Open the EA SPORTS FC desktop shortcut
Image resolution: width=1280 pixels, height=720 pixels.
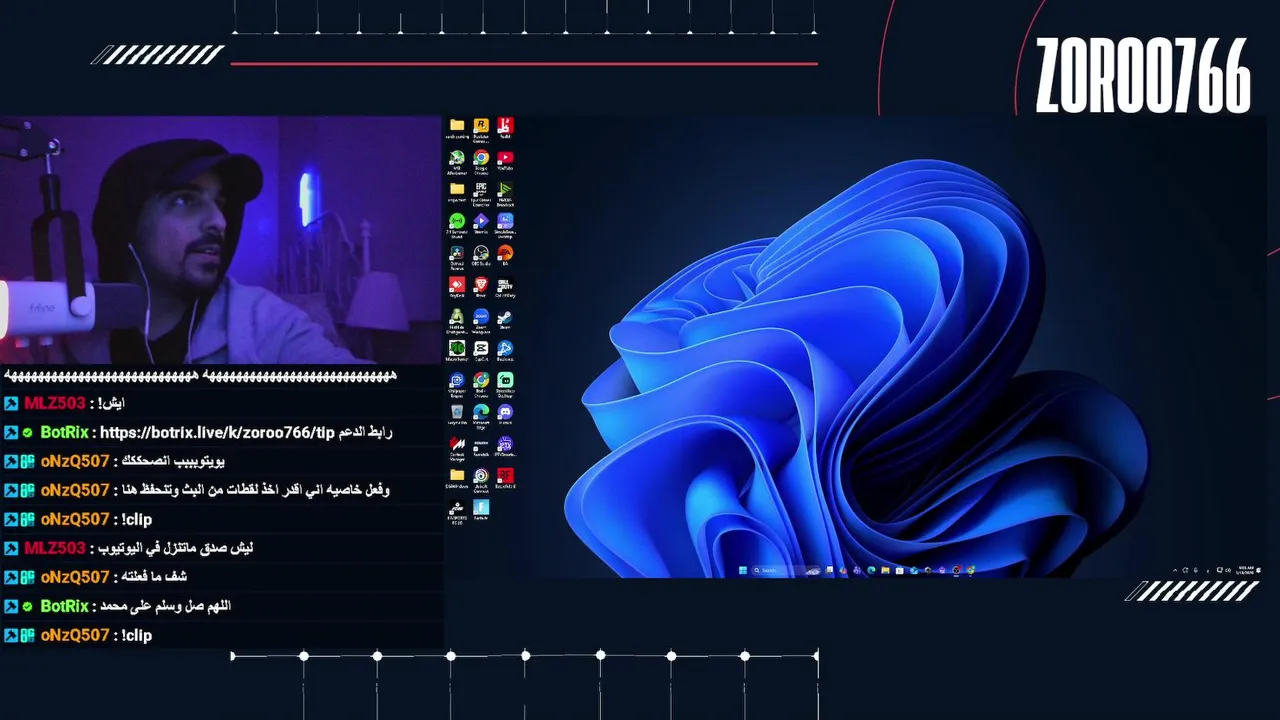coord(456,511)
